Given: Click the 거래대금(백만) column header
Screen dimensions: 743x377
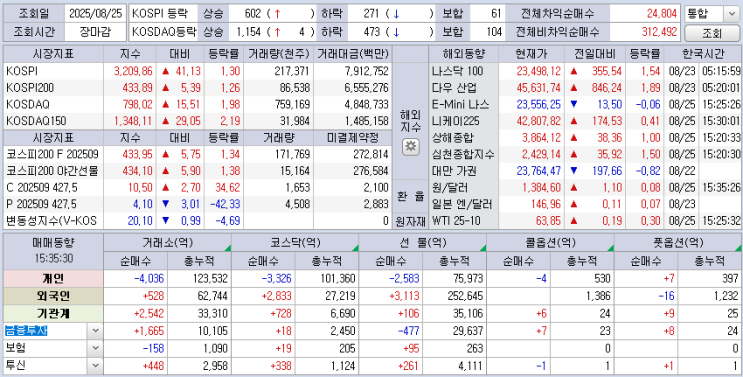Looking at the screenshot, I should (353, 54).
